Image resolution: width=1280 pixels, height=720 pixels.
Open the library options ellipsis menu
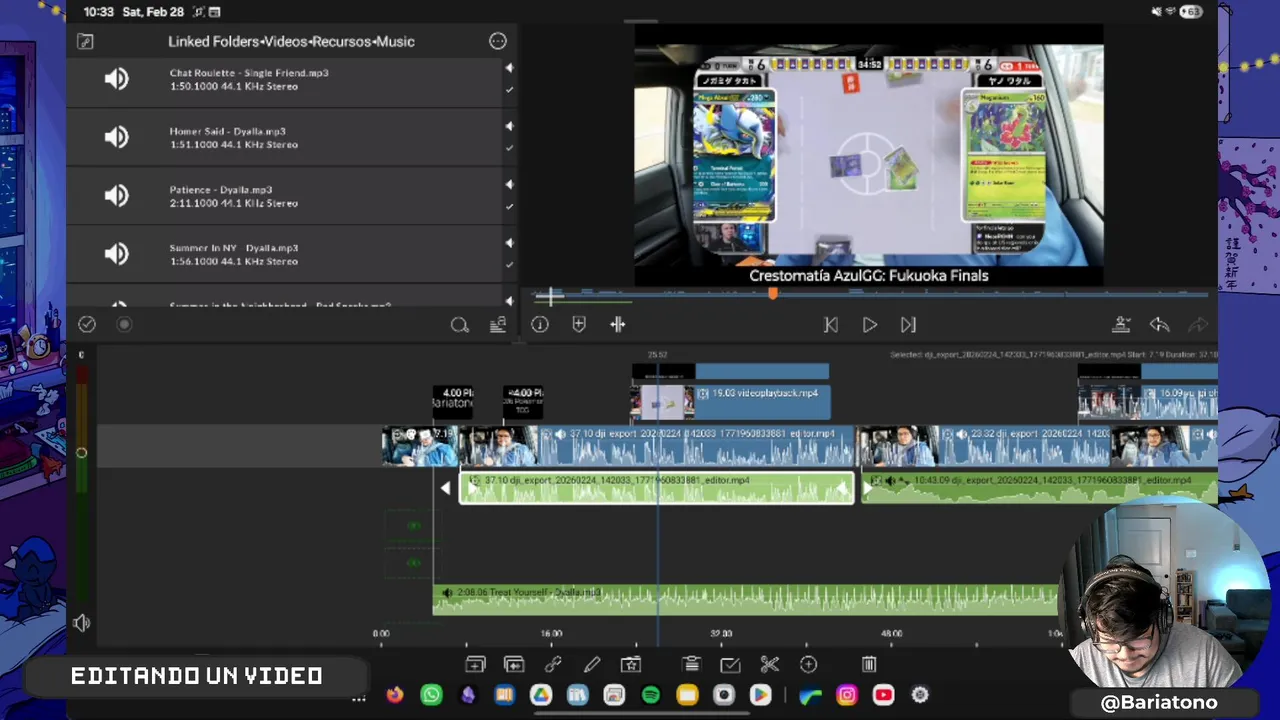click(x=498, y=41)
